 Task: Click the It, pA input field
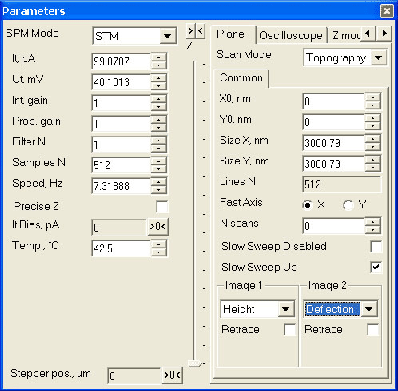[x=121, y=61]
